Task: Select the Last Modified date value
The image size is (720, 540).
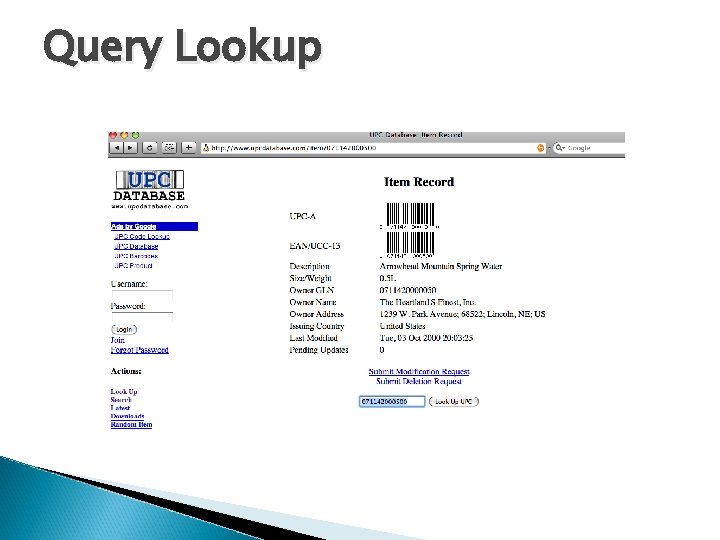Action: [426, 338]
